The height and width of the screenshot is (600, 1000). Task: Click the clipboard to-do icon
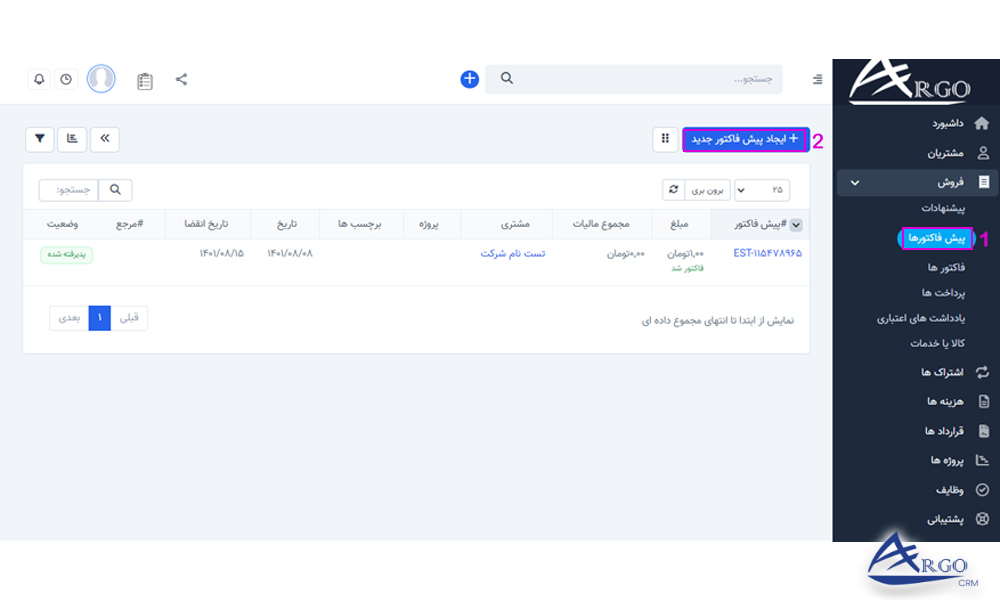coord(144,80)
